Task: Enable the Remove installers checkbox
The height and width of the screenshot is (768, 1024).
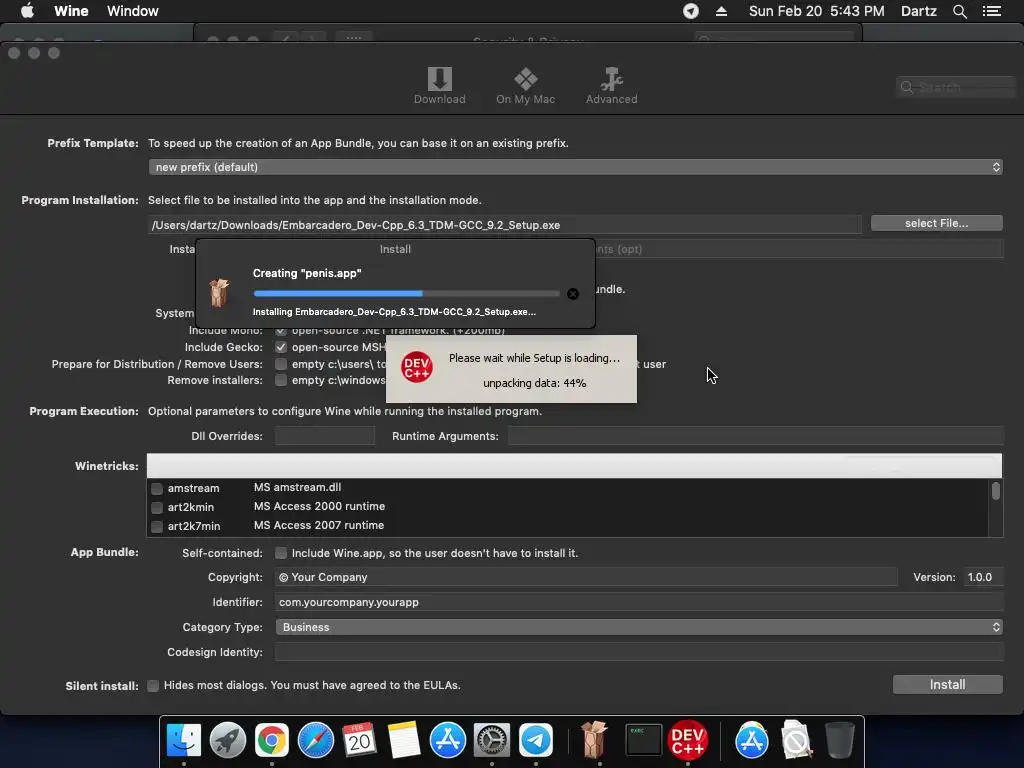Action: pyautogui.click(x=281, y=380)
